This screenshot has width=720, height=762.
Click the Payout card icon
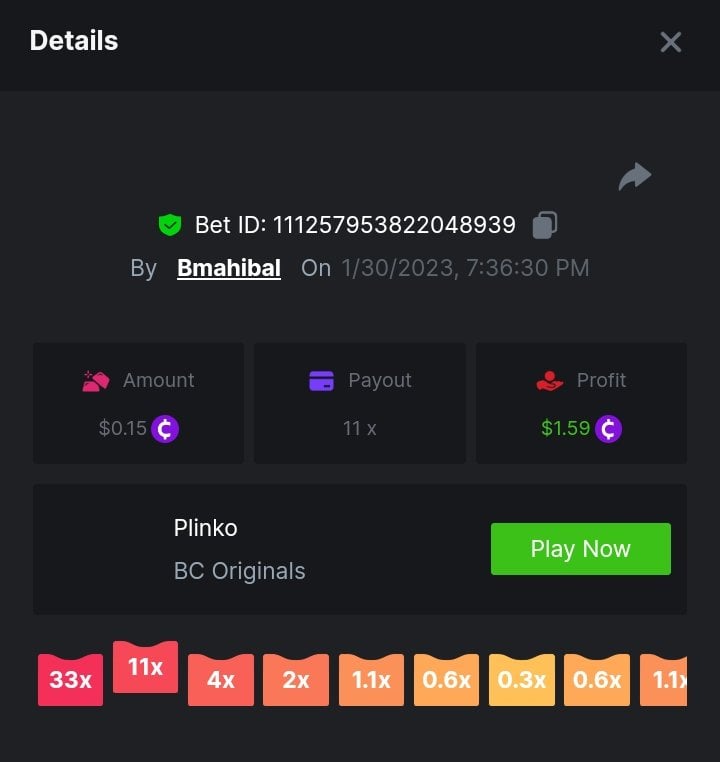pyautogui.click(x=321, y=381)
